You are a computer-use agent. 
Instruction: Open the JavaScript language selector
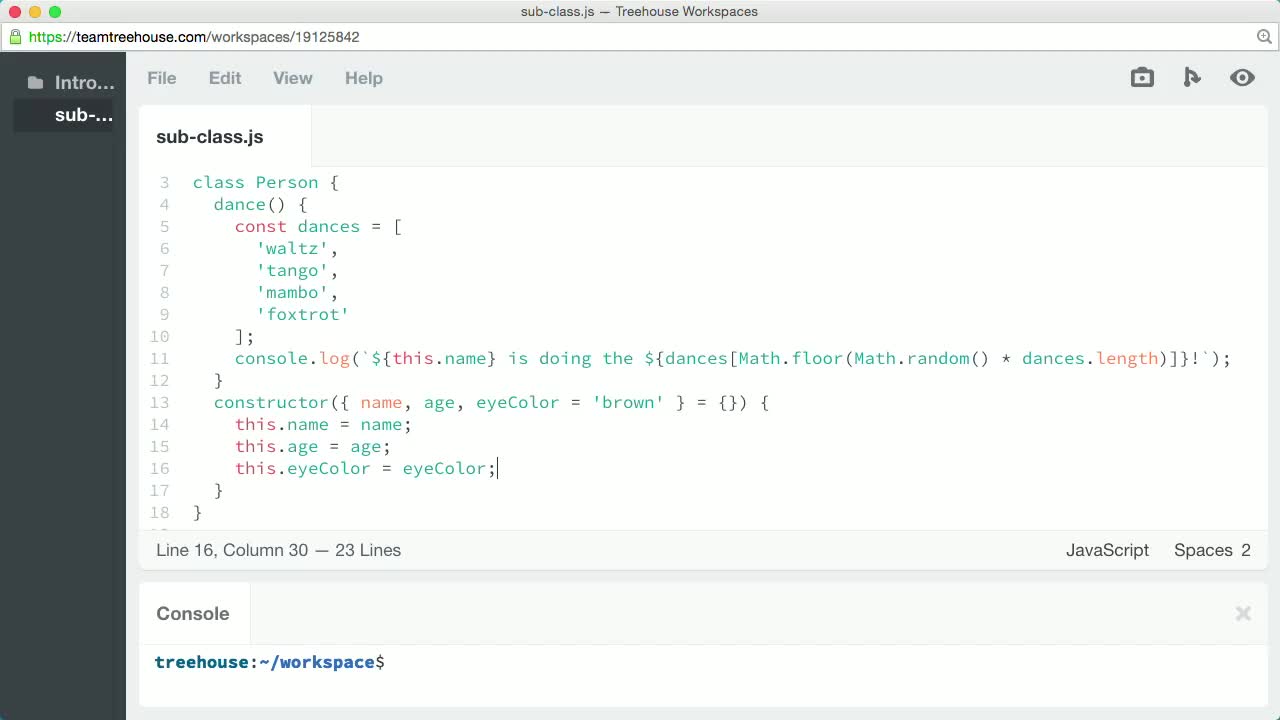[x=1107, y=550]
